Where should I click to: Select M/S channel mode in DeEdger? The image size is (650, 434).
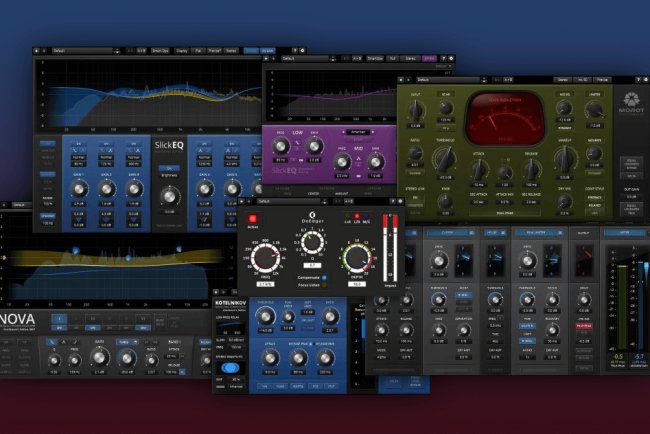pyautogui.click(x=366, y=216)
